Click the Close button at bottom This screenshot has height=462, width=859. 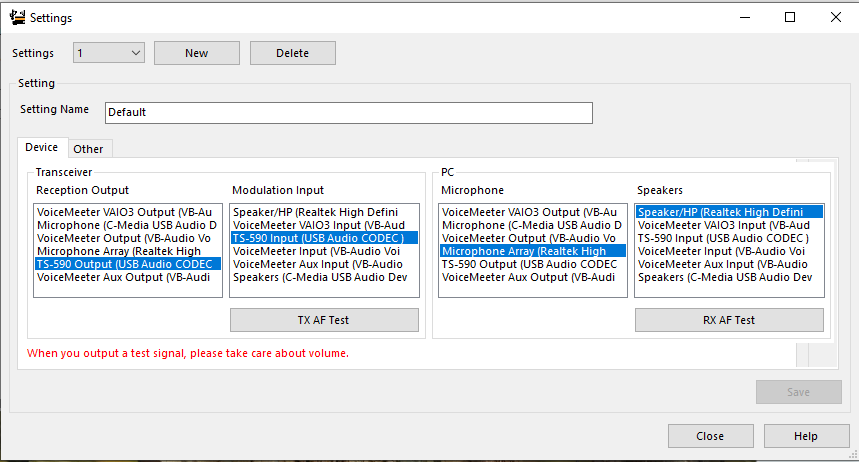(711, 436)
